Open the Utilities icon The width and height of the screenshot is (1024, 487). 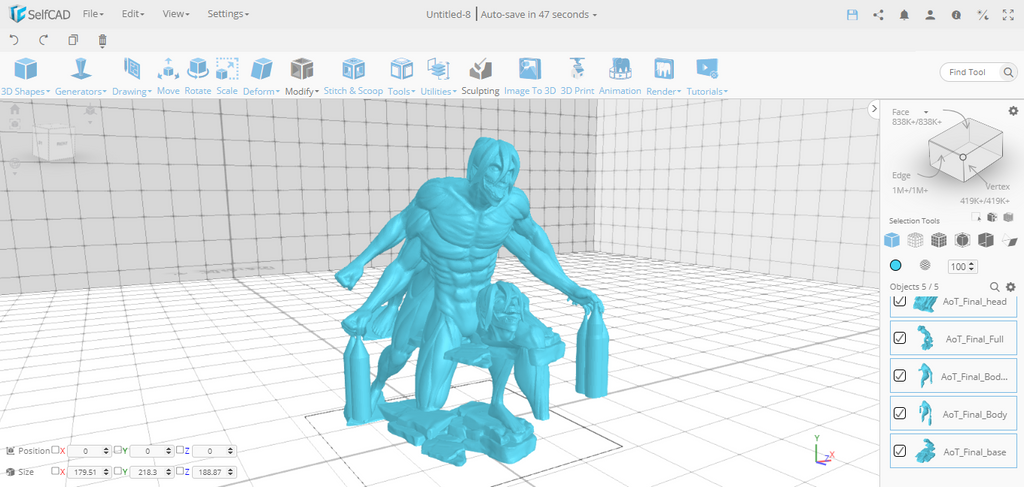click(437, 69)
